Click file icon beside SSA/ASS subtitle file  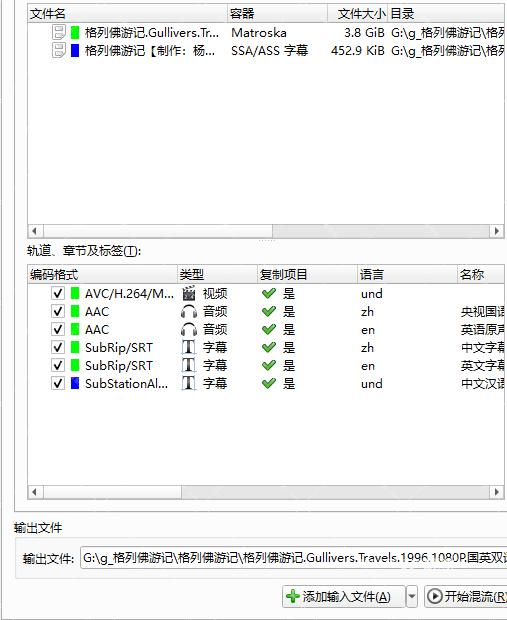59,50
